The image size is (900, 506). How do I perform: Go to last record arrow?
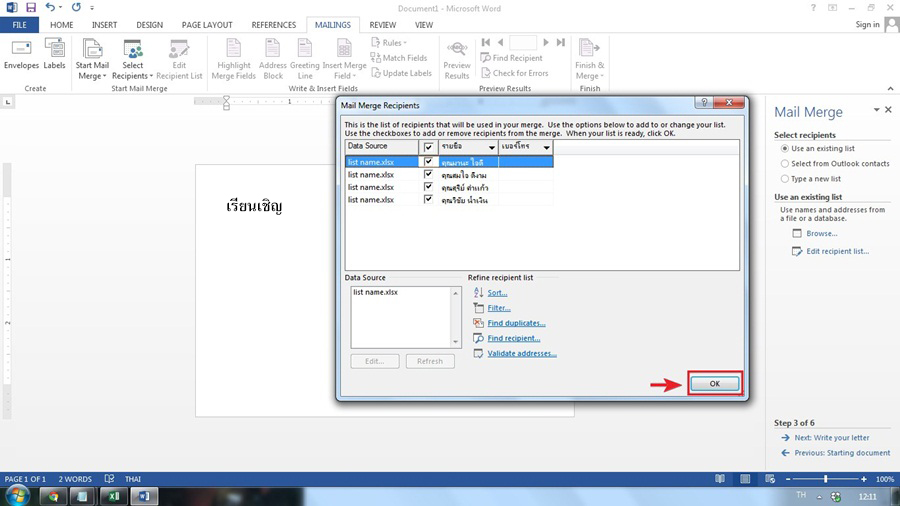click(561, 42)
